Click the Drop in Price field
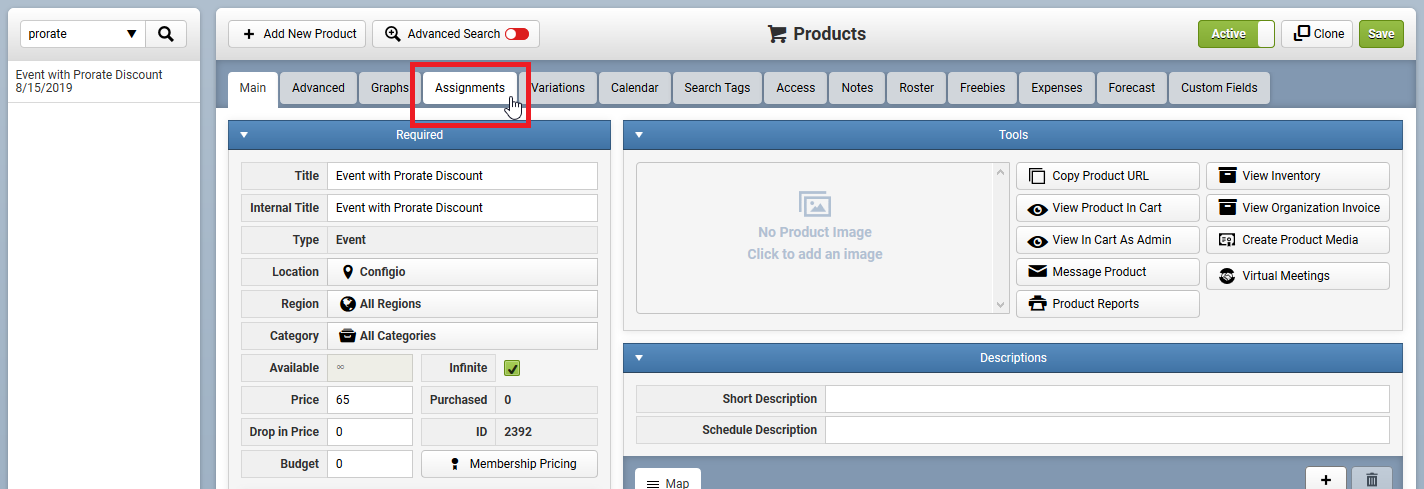The image size is (1424, 489). click(x=370, y=432)
